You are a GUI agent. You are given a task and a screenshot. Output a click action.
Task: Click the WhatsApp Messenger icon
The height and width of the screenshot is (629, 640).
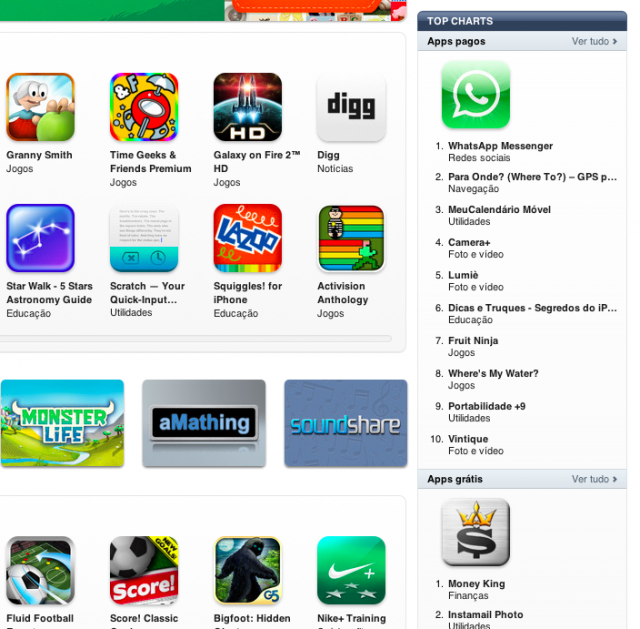coord(476,95)
